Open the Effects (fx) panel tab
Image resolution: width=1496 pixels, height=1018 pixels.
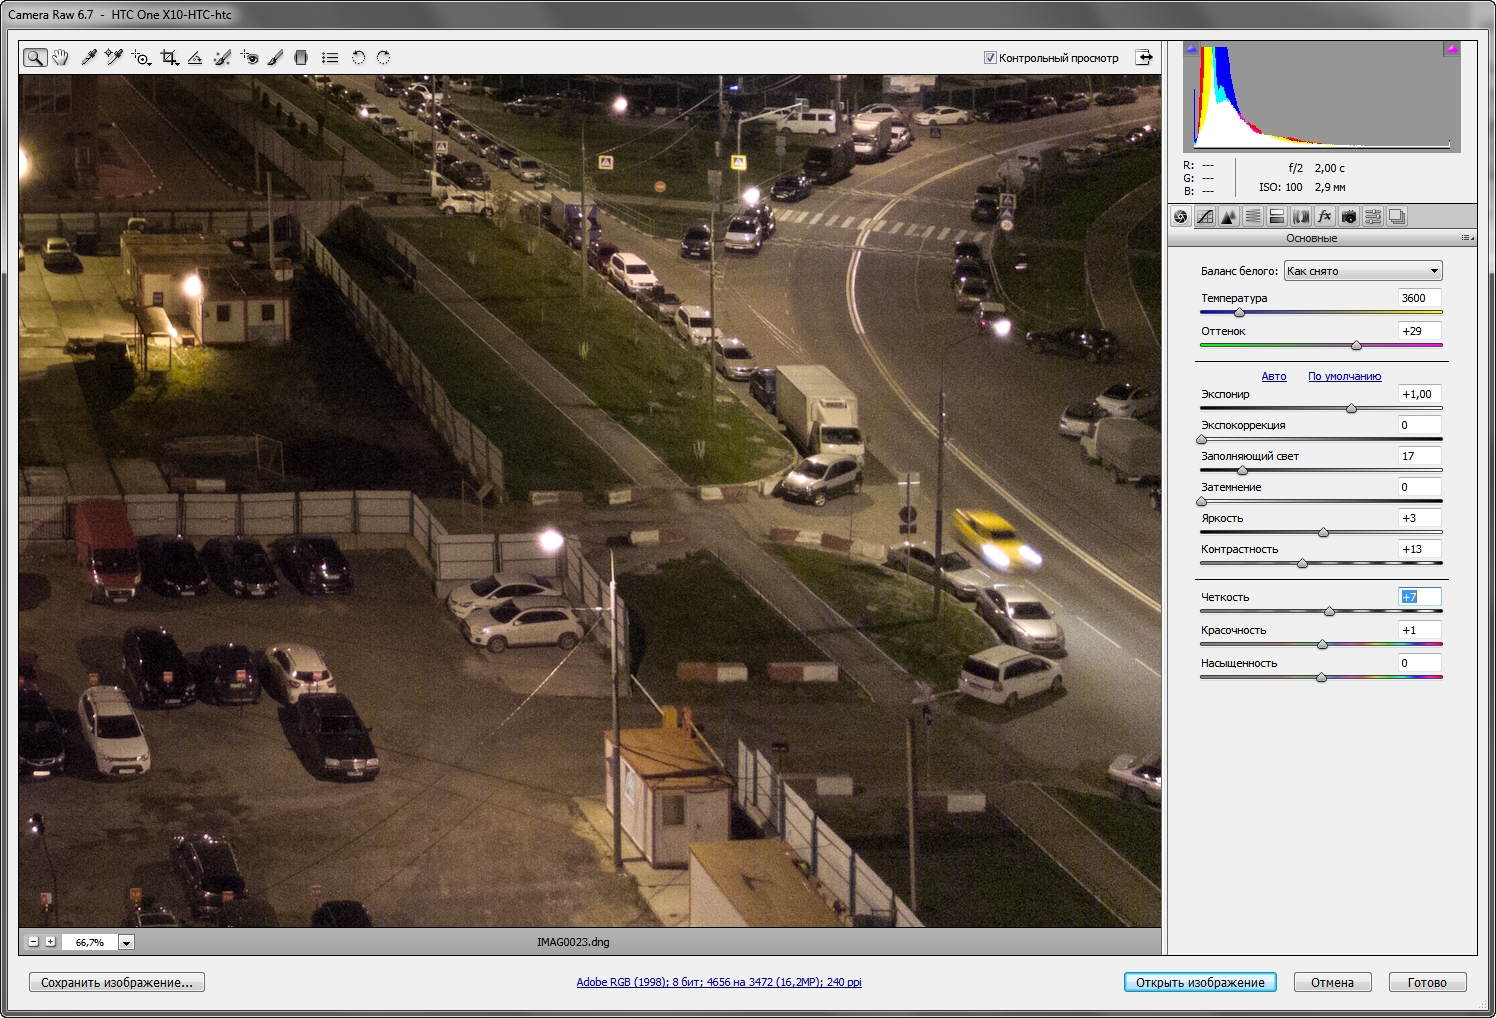[1325, 216]
